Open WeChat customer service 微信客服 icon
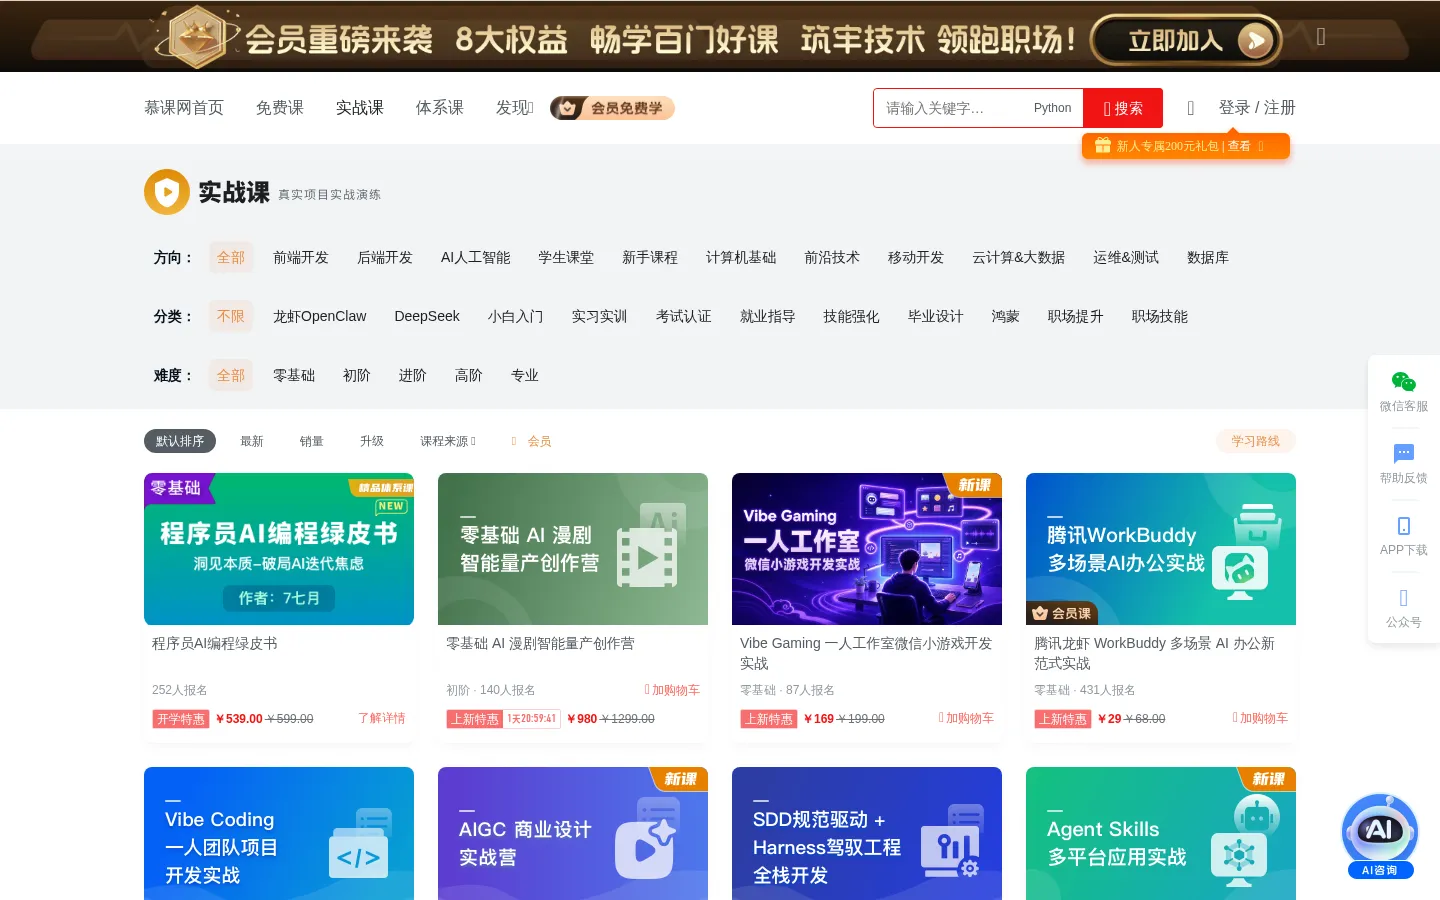This screenshot has width=1440, height=900. 1404,382
